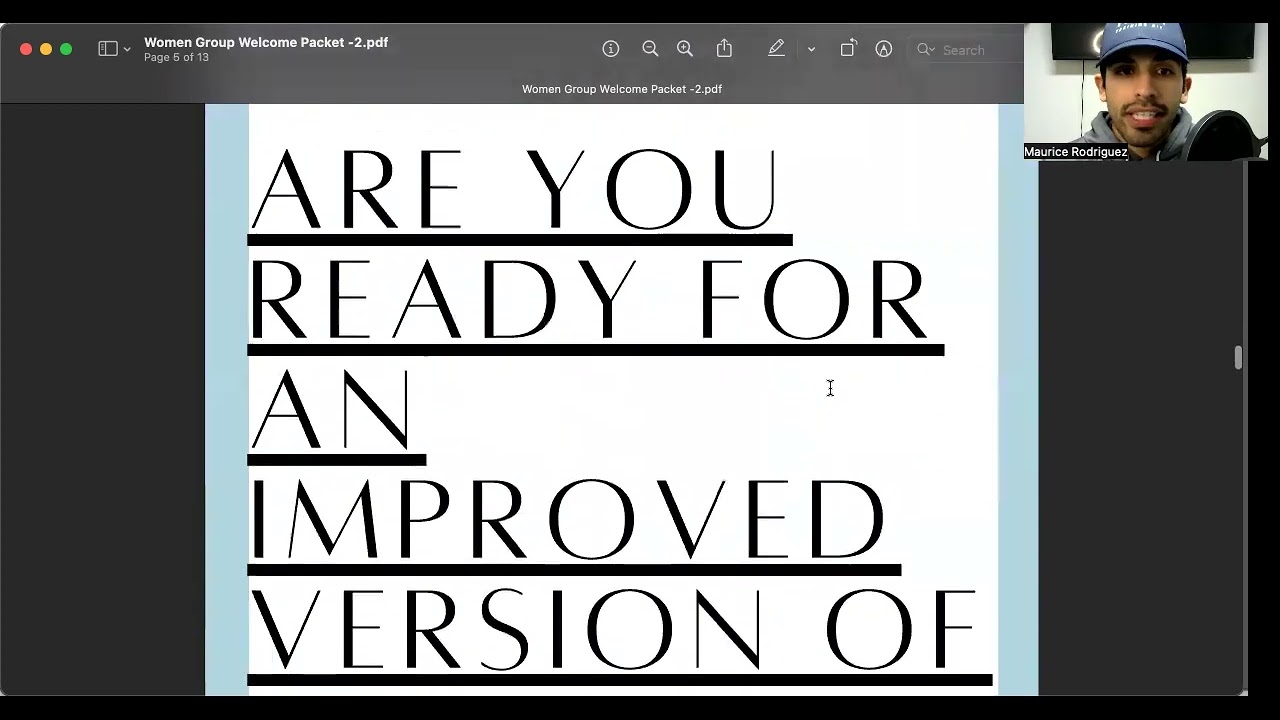Select the highlight pen tool

tap(776, 49)
